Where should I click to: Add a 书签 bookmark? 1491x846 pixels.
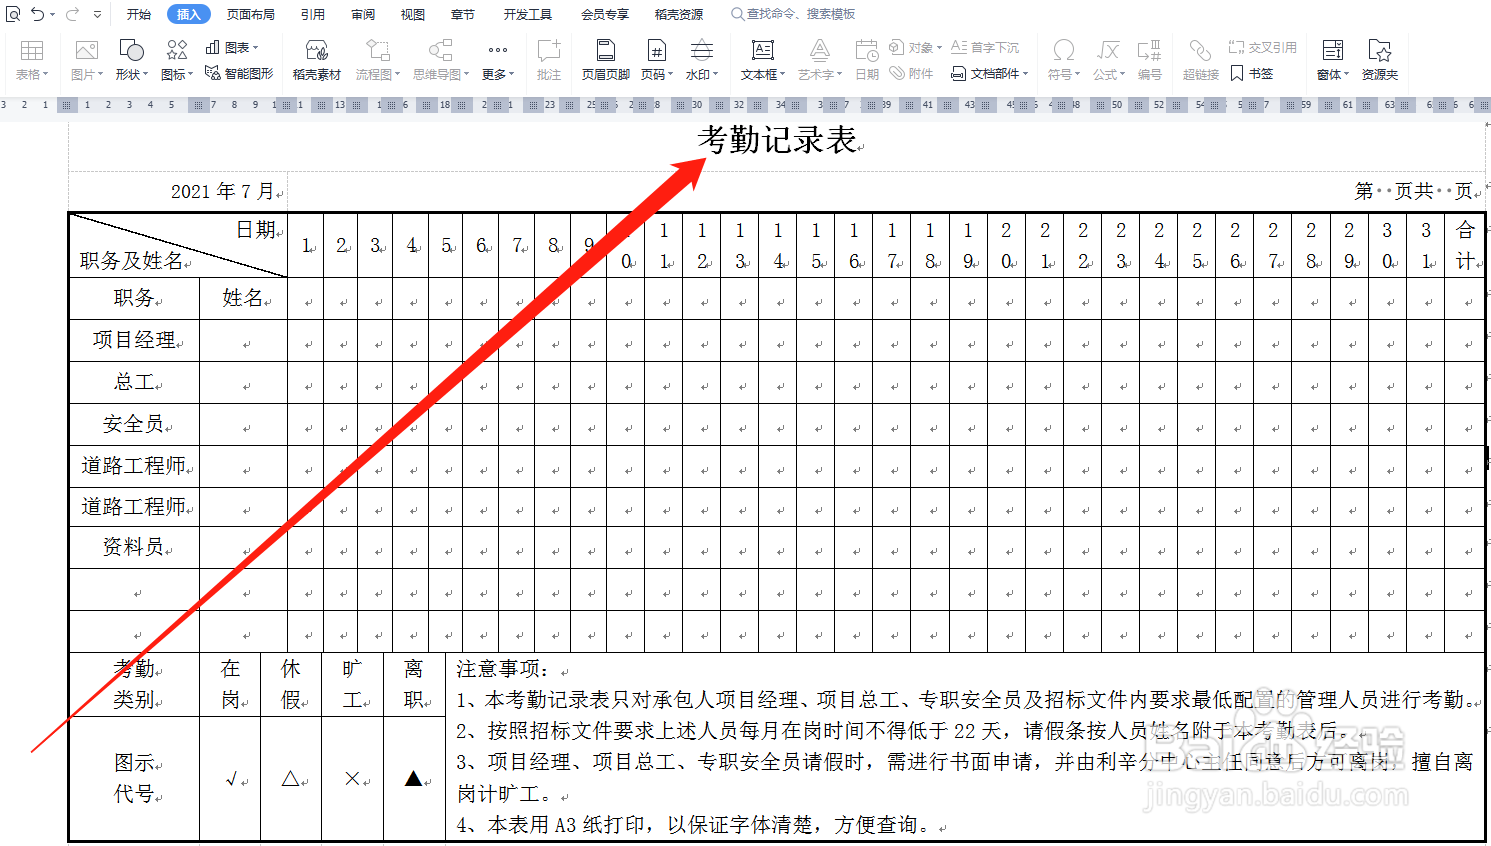[x=1252, y=73]
